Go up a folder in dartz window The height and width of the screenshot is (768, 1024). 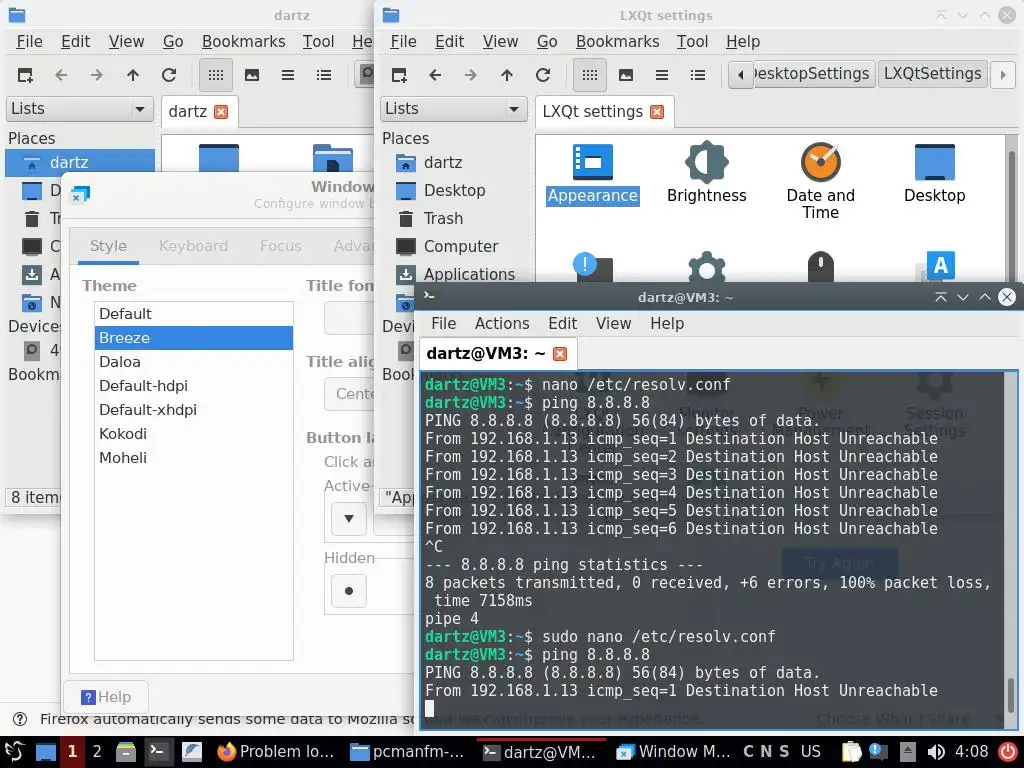click(133, 75)
